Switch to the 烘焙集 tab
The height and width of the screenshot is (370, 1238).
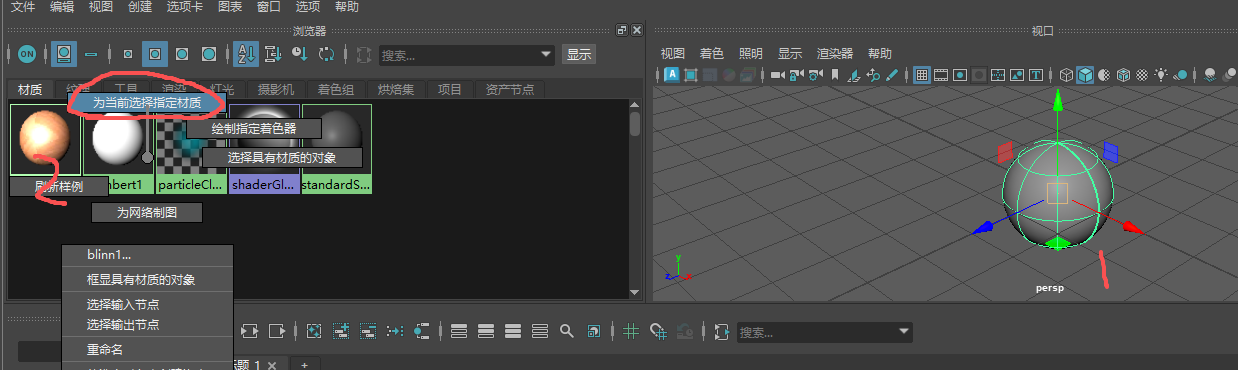pyautogui.click(x=395, y=89)
